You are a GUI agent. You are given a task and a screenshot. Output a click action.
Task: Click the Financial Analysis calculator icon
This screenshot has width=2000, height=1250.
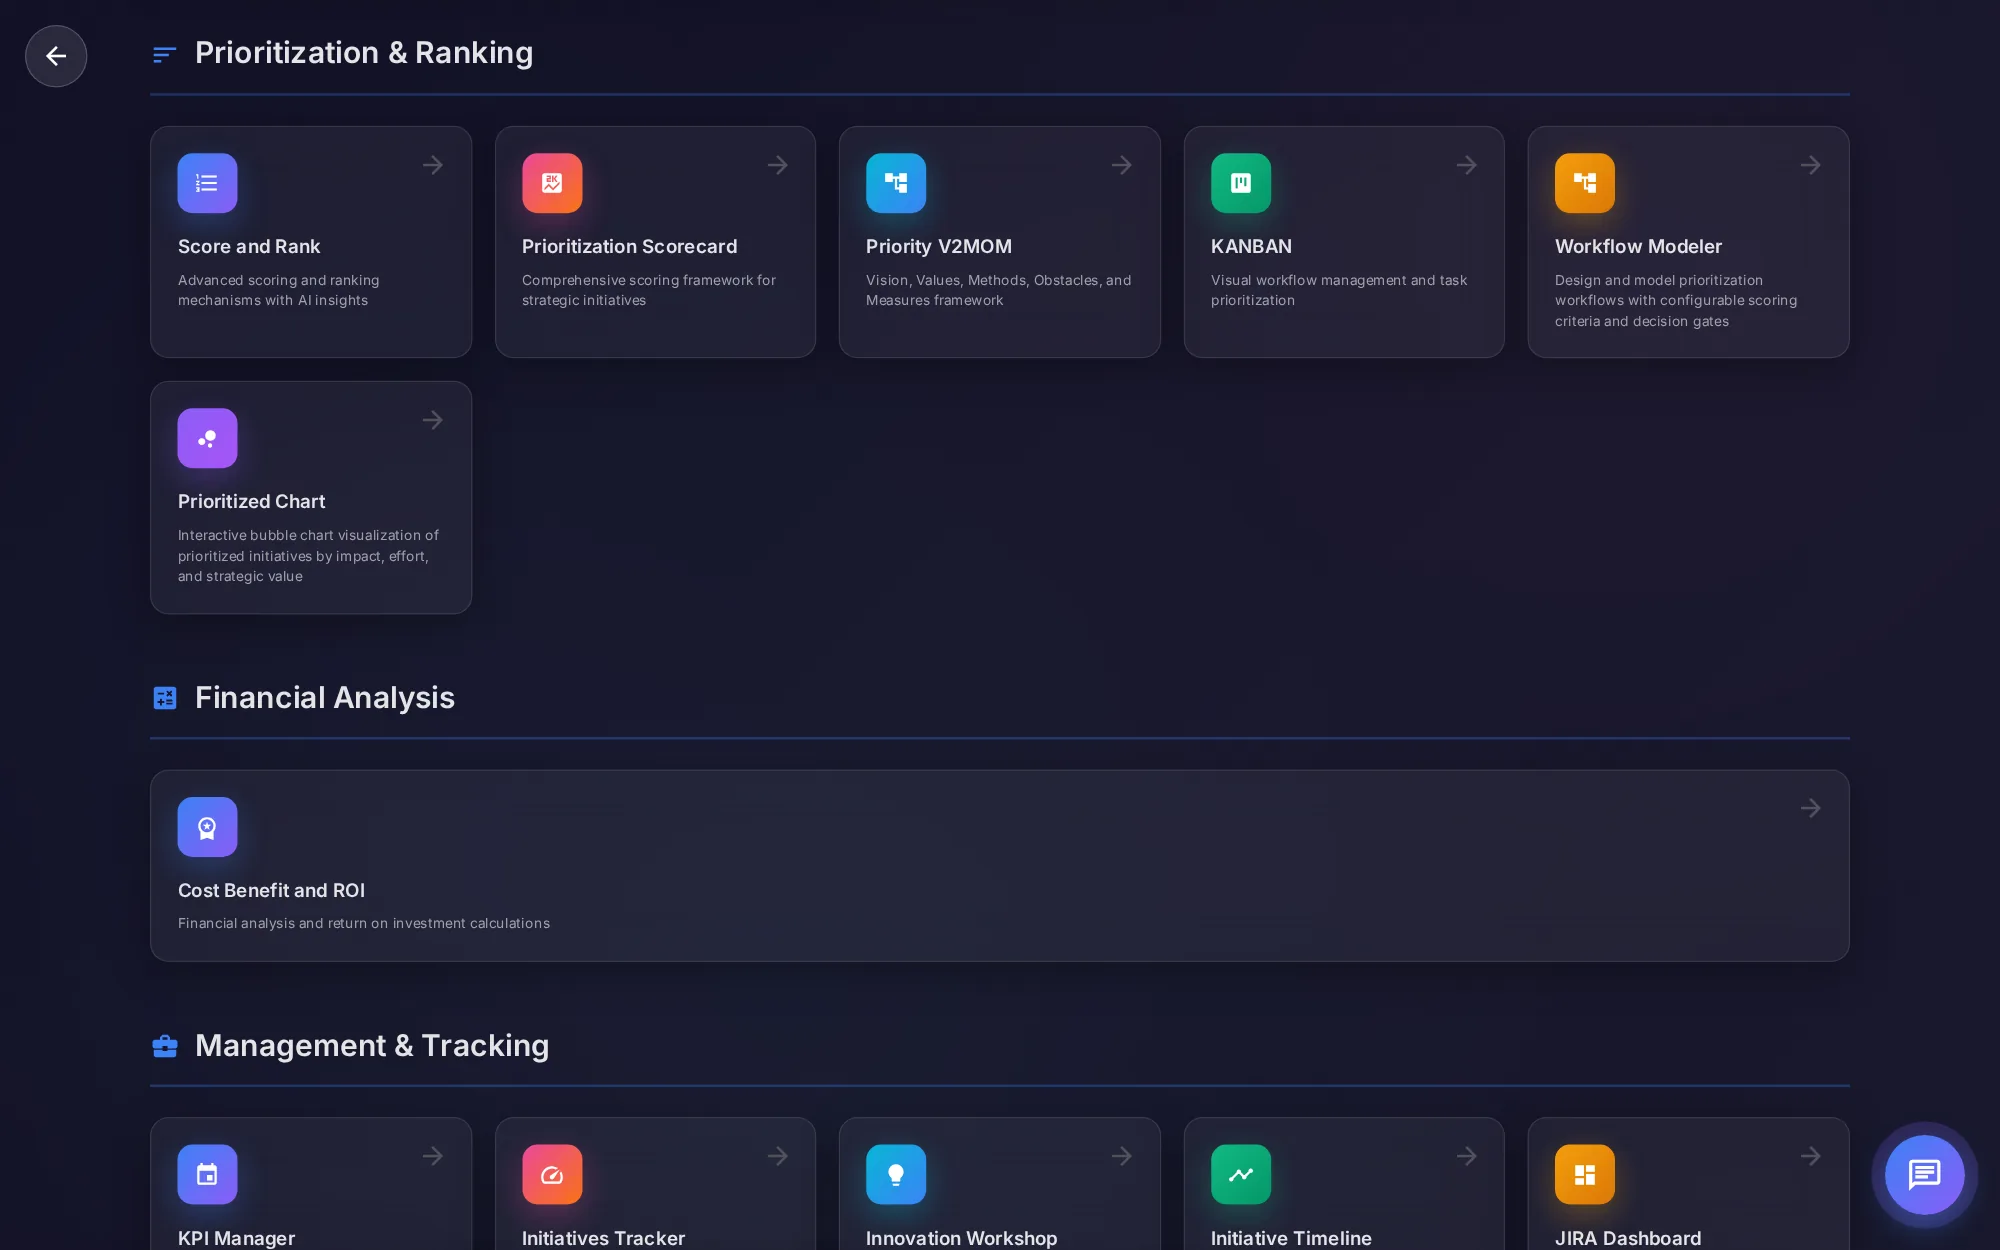pos(165,698)
